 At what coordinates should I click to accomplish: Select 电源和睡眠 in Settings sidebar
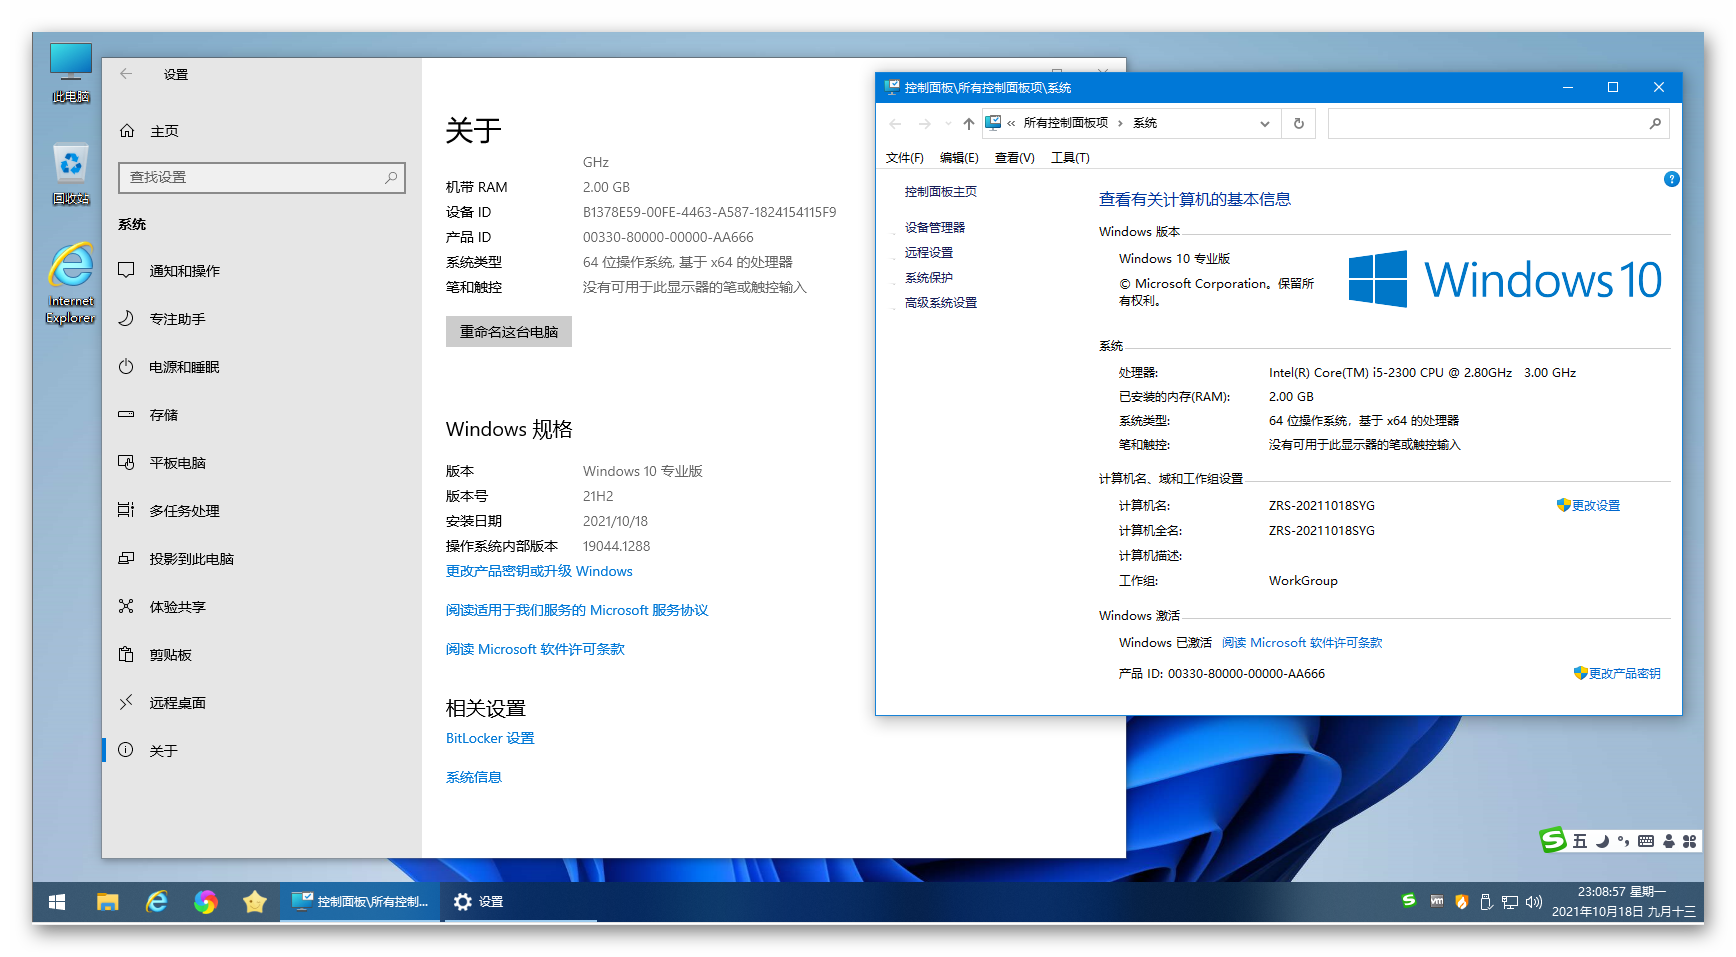click(x=262, y=367)
